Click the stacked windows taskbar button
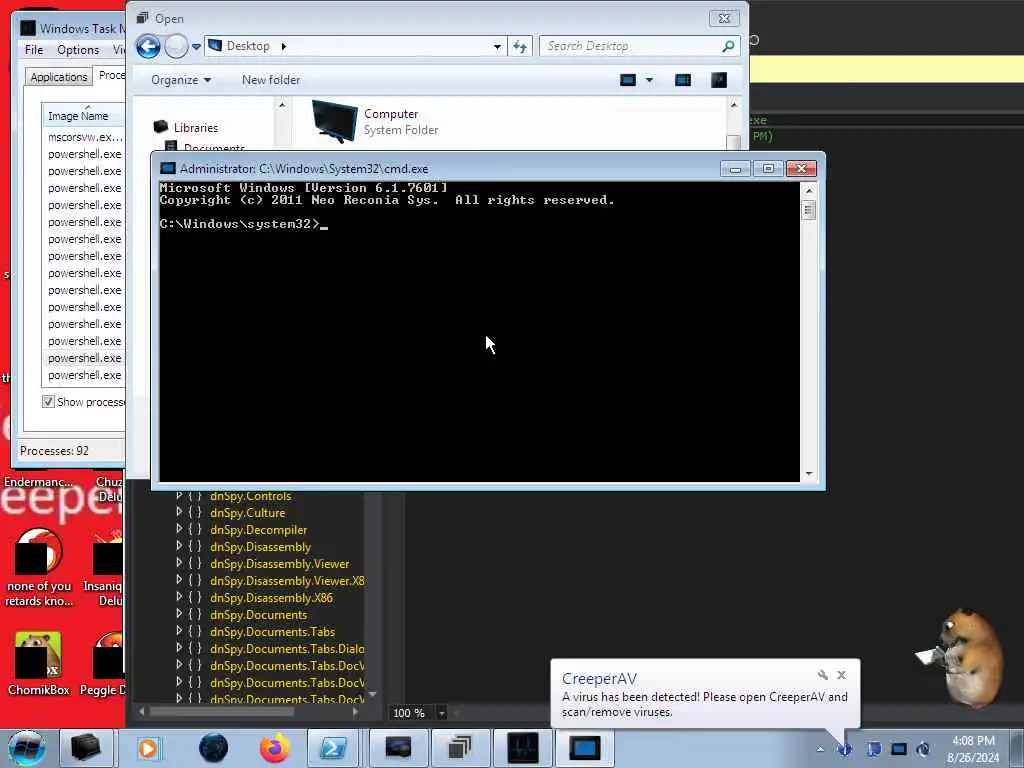This screenshot has height=768, width=1024. click(460, 748)
